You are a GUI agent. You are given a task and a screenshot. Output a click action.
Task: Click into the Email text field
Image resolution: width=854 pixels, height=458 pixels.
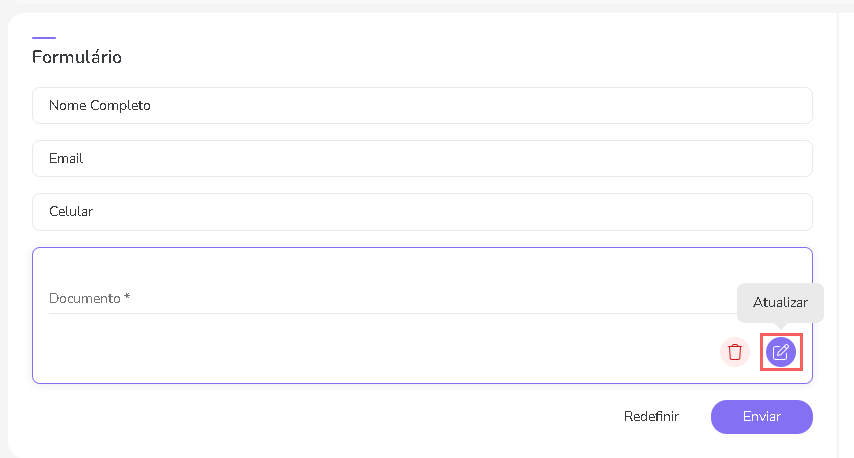(x=422, y=159)
